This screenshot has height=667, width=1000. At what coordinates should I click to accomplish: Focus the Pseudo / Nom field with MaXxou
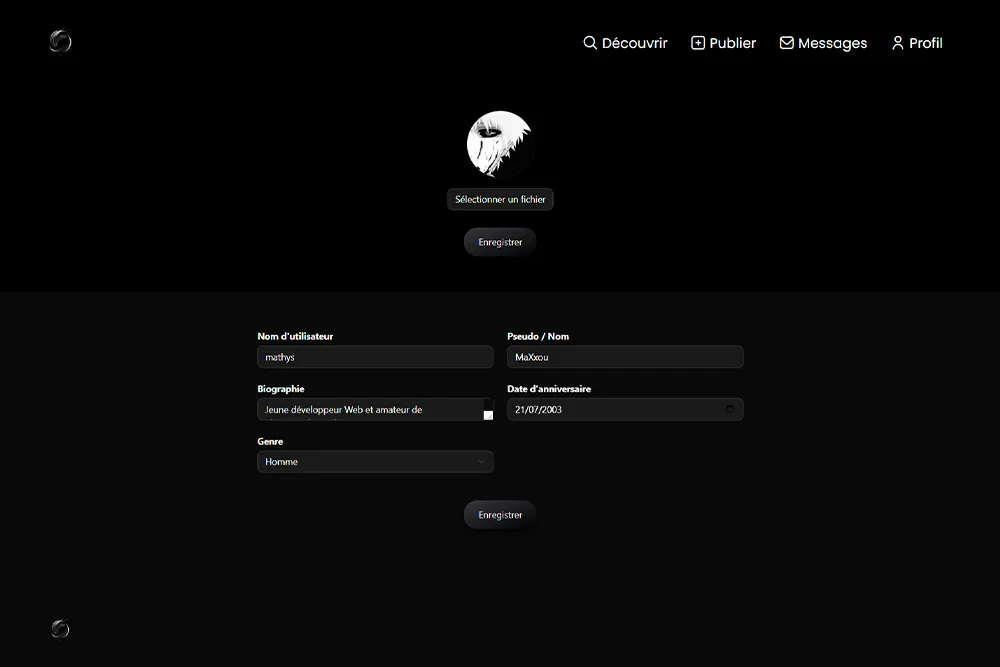pyautogui.click(x=625, y=357)
